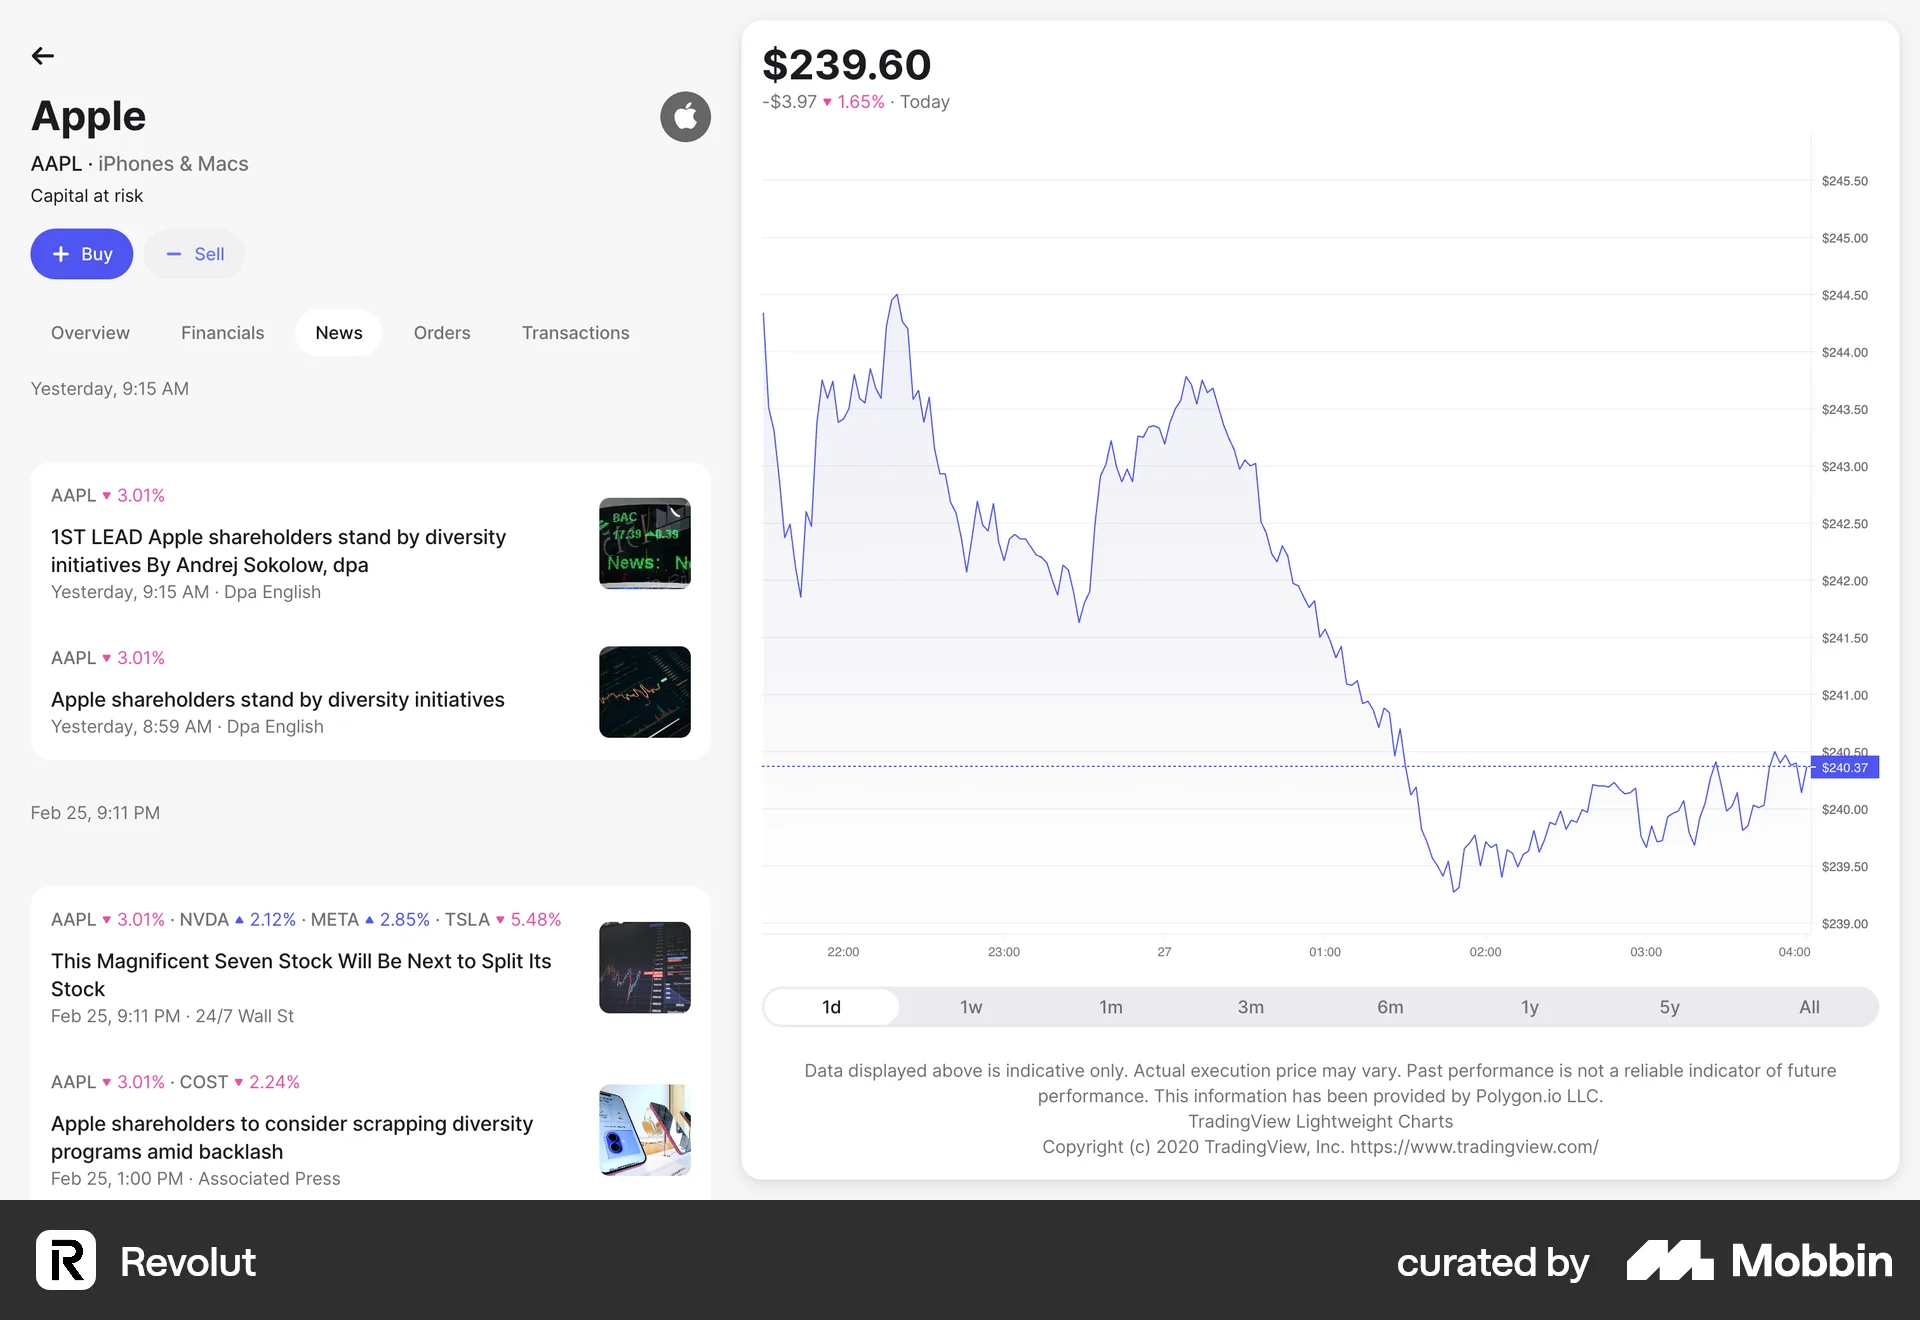1920x1320 pixels.
Task: Click the back arrow to return
Action: pyautogui.click(x=42, y=56)
